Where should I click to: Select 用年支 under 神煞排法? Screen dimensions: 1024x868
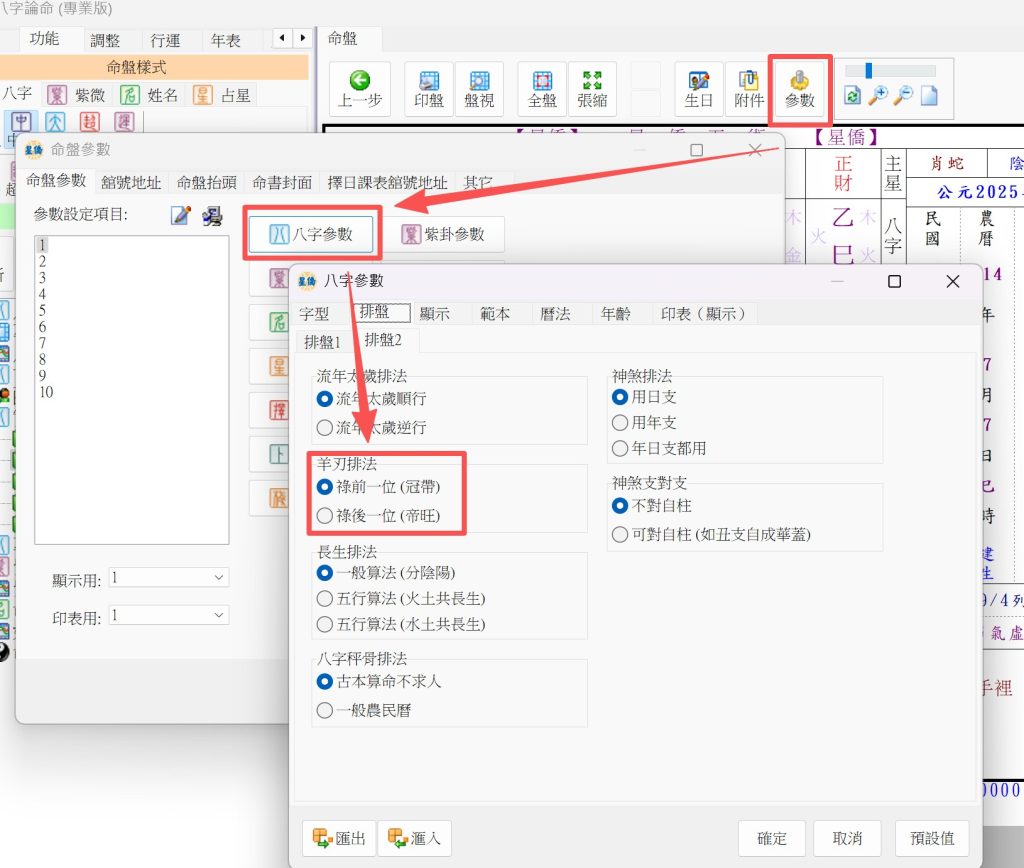[620, 423]
